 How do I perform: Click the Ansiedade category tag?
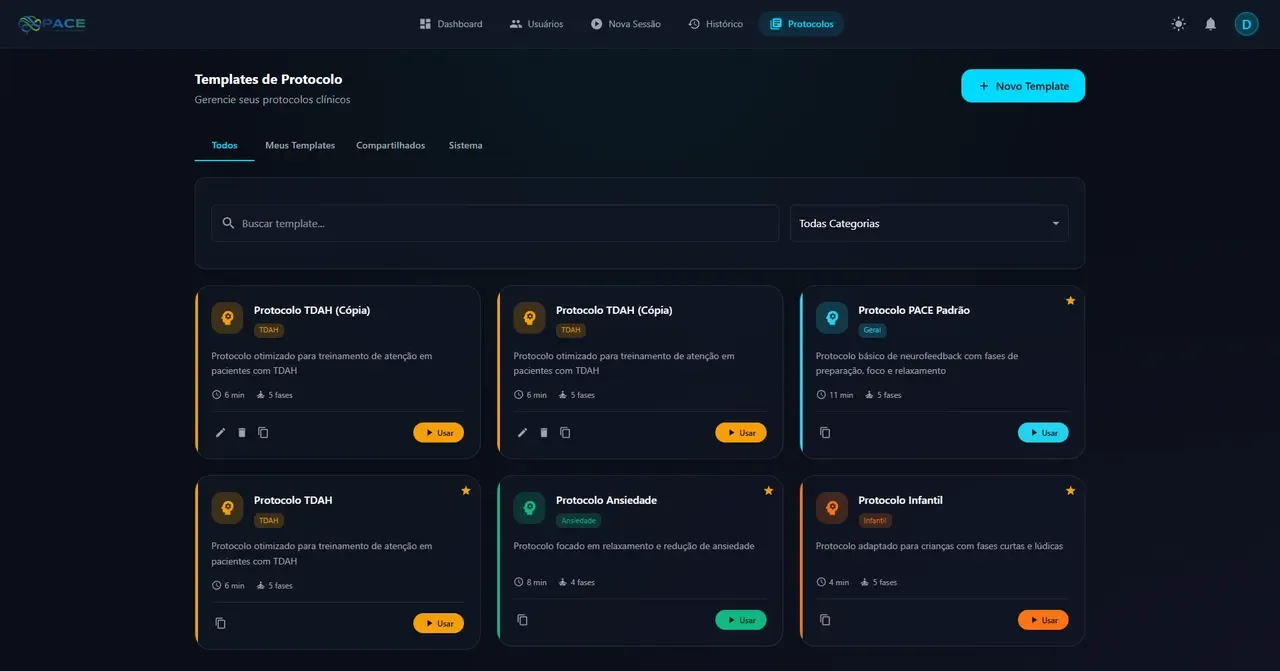click(578, 520)
